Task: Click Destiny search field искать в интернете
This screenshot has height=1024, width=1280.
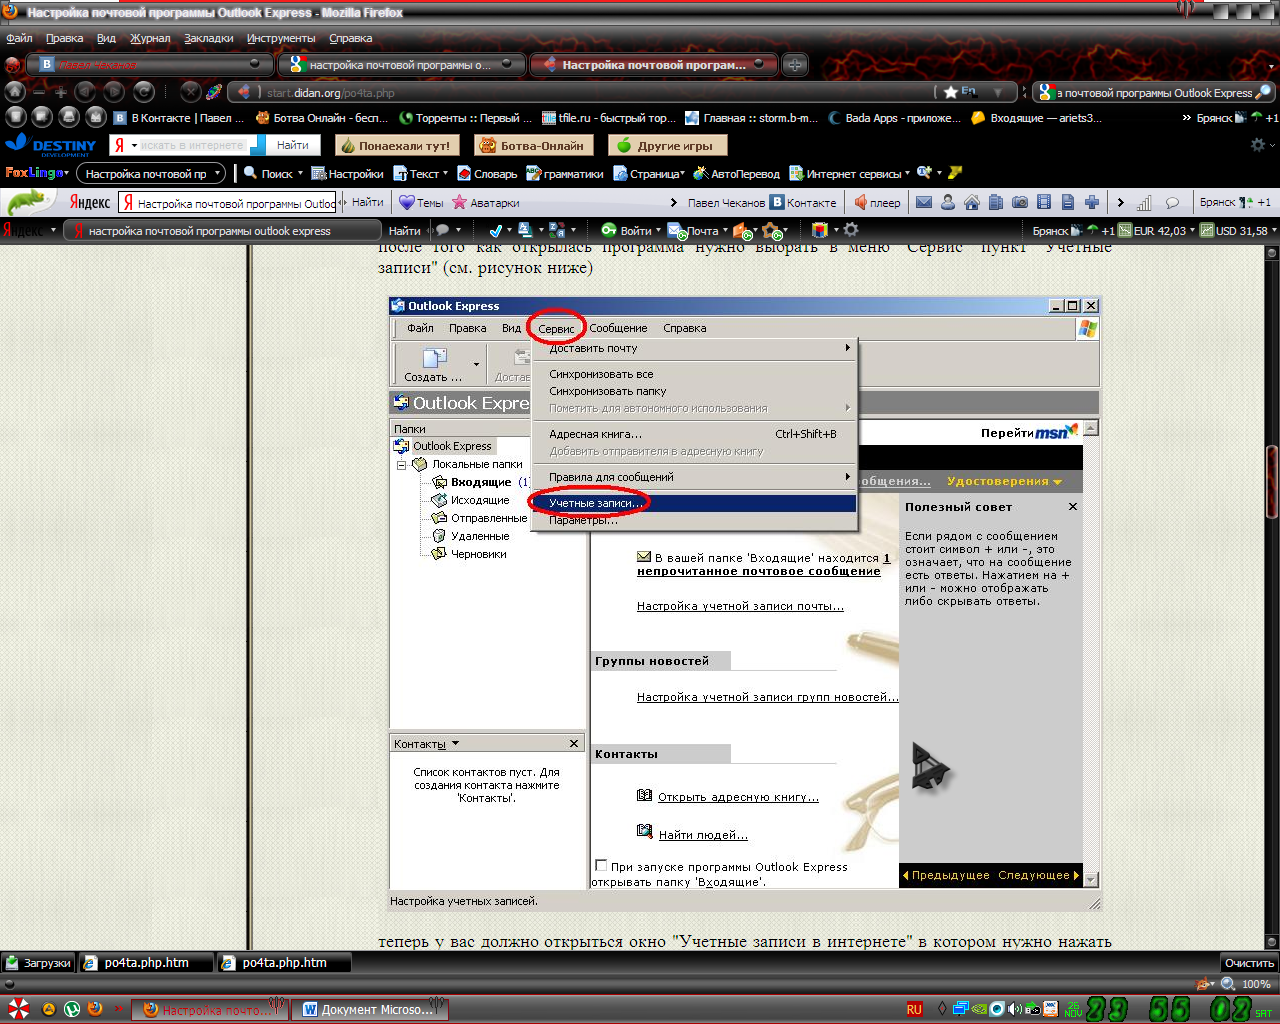Action: (x=193, y=145)
